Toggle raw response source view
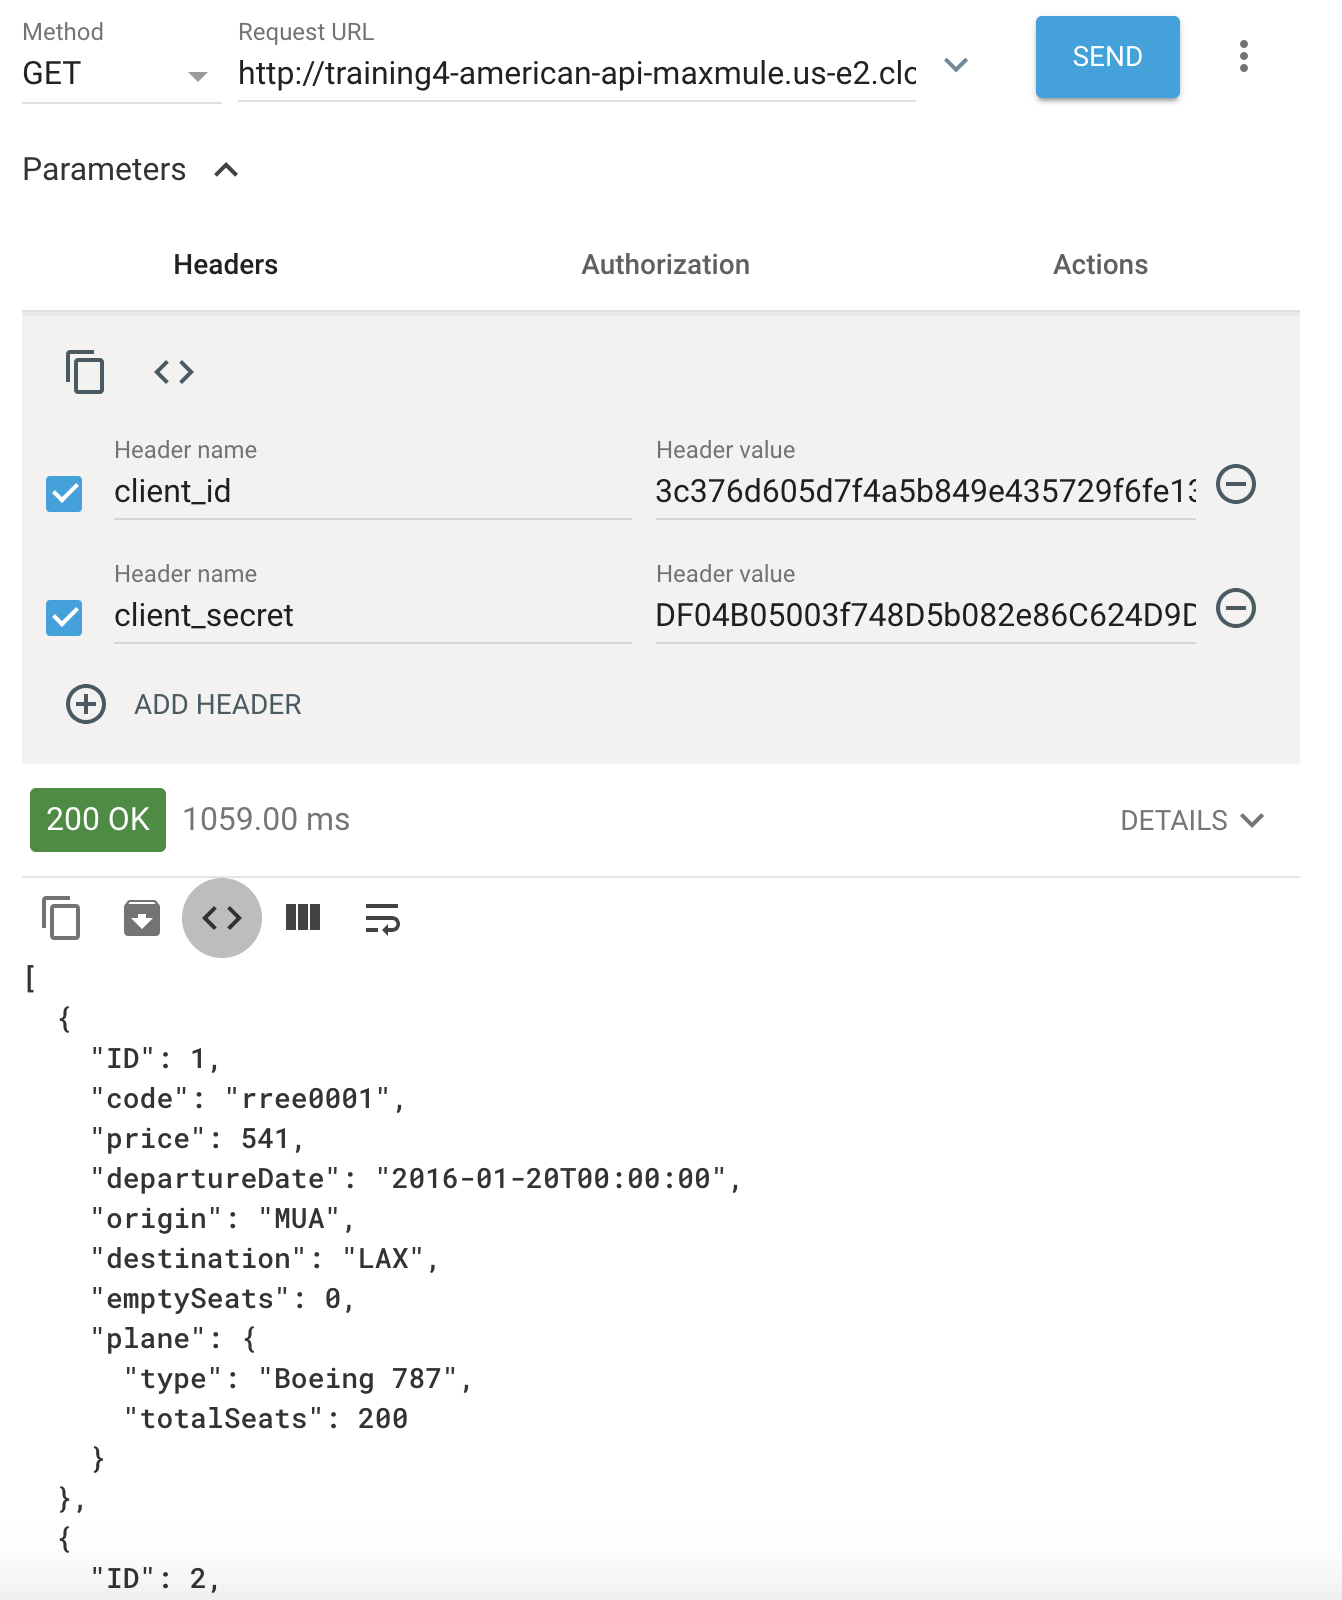Screen dimensions: 1342x1600 click(222, 918)
